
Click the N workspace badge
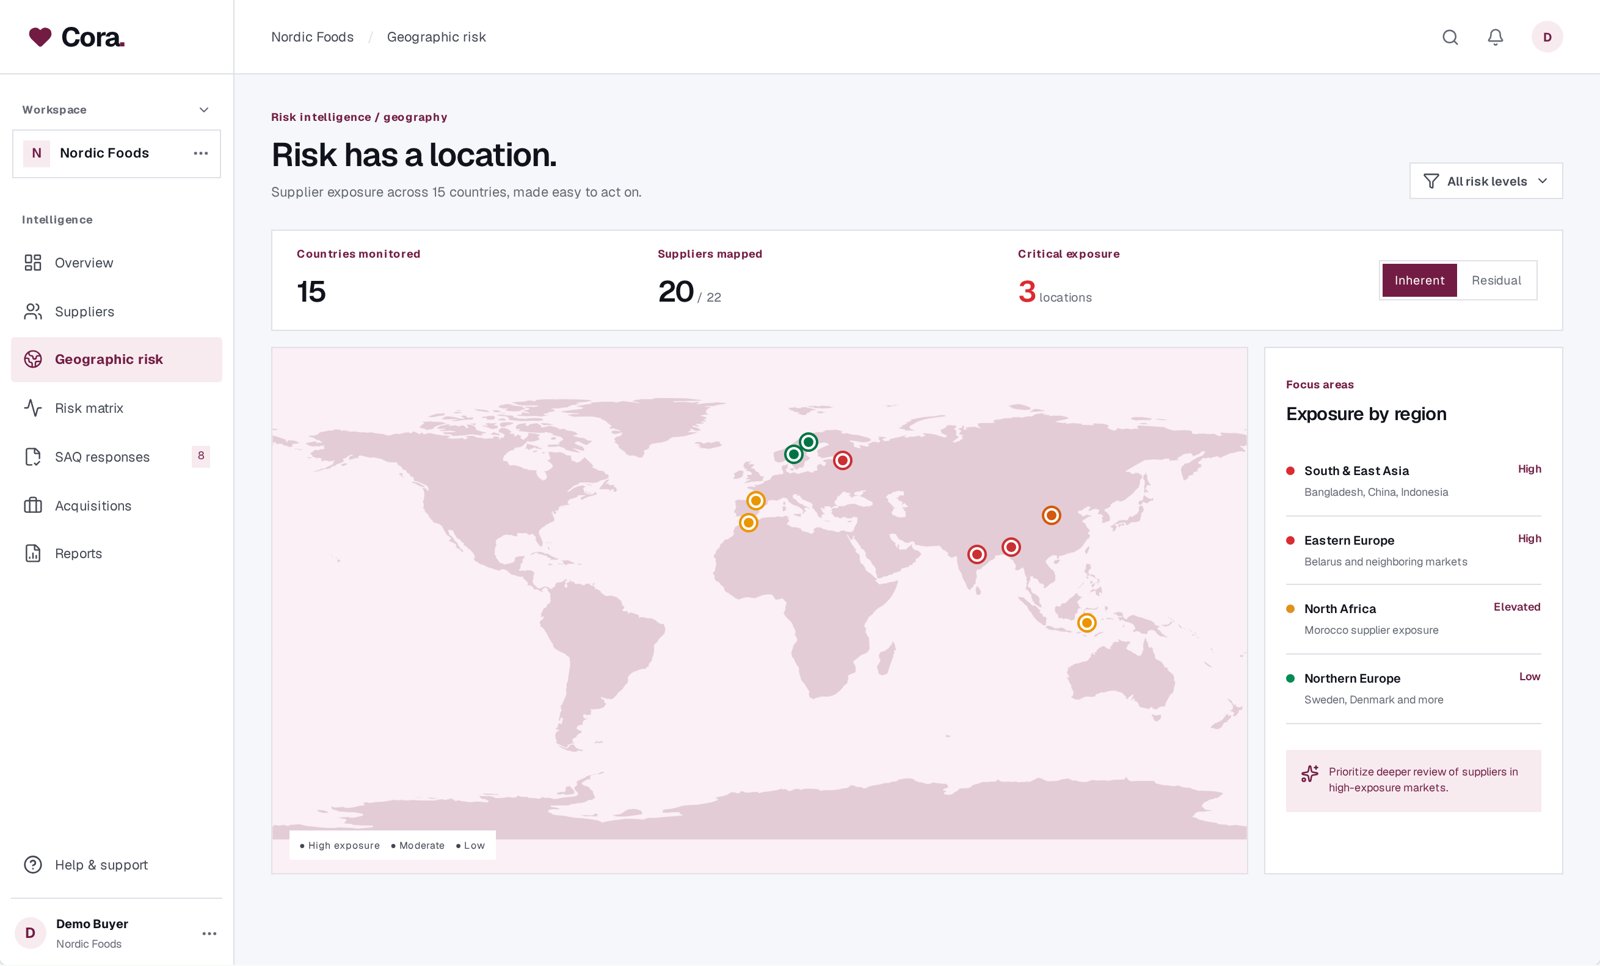(x=37, y=153)
